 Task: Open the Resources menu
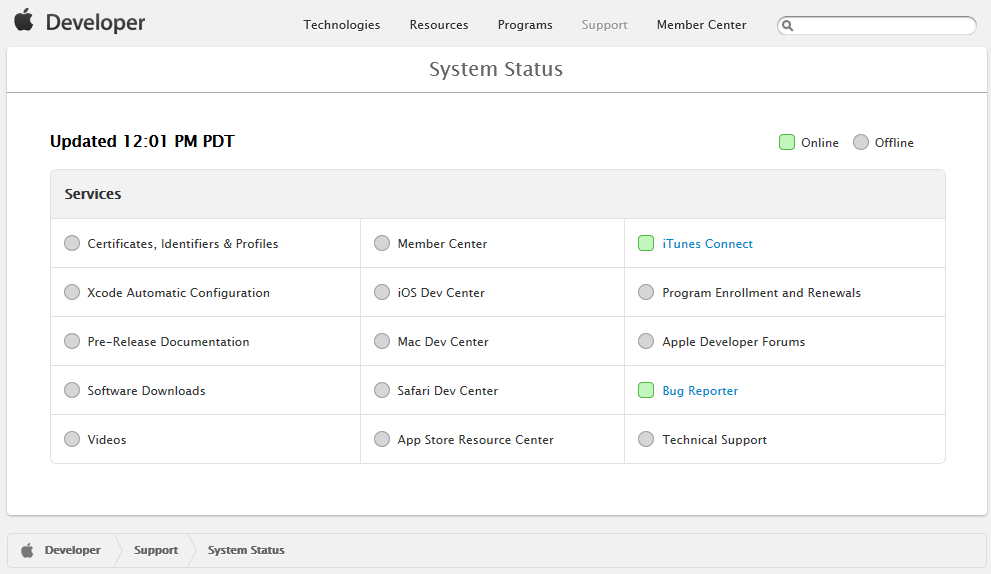[439, 25]
